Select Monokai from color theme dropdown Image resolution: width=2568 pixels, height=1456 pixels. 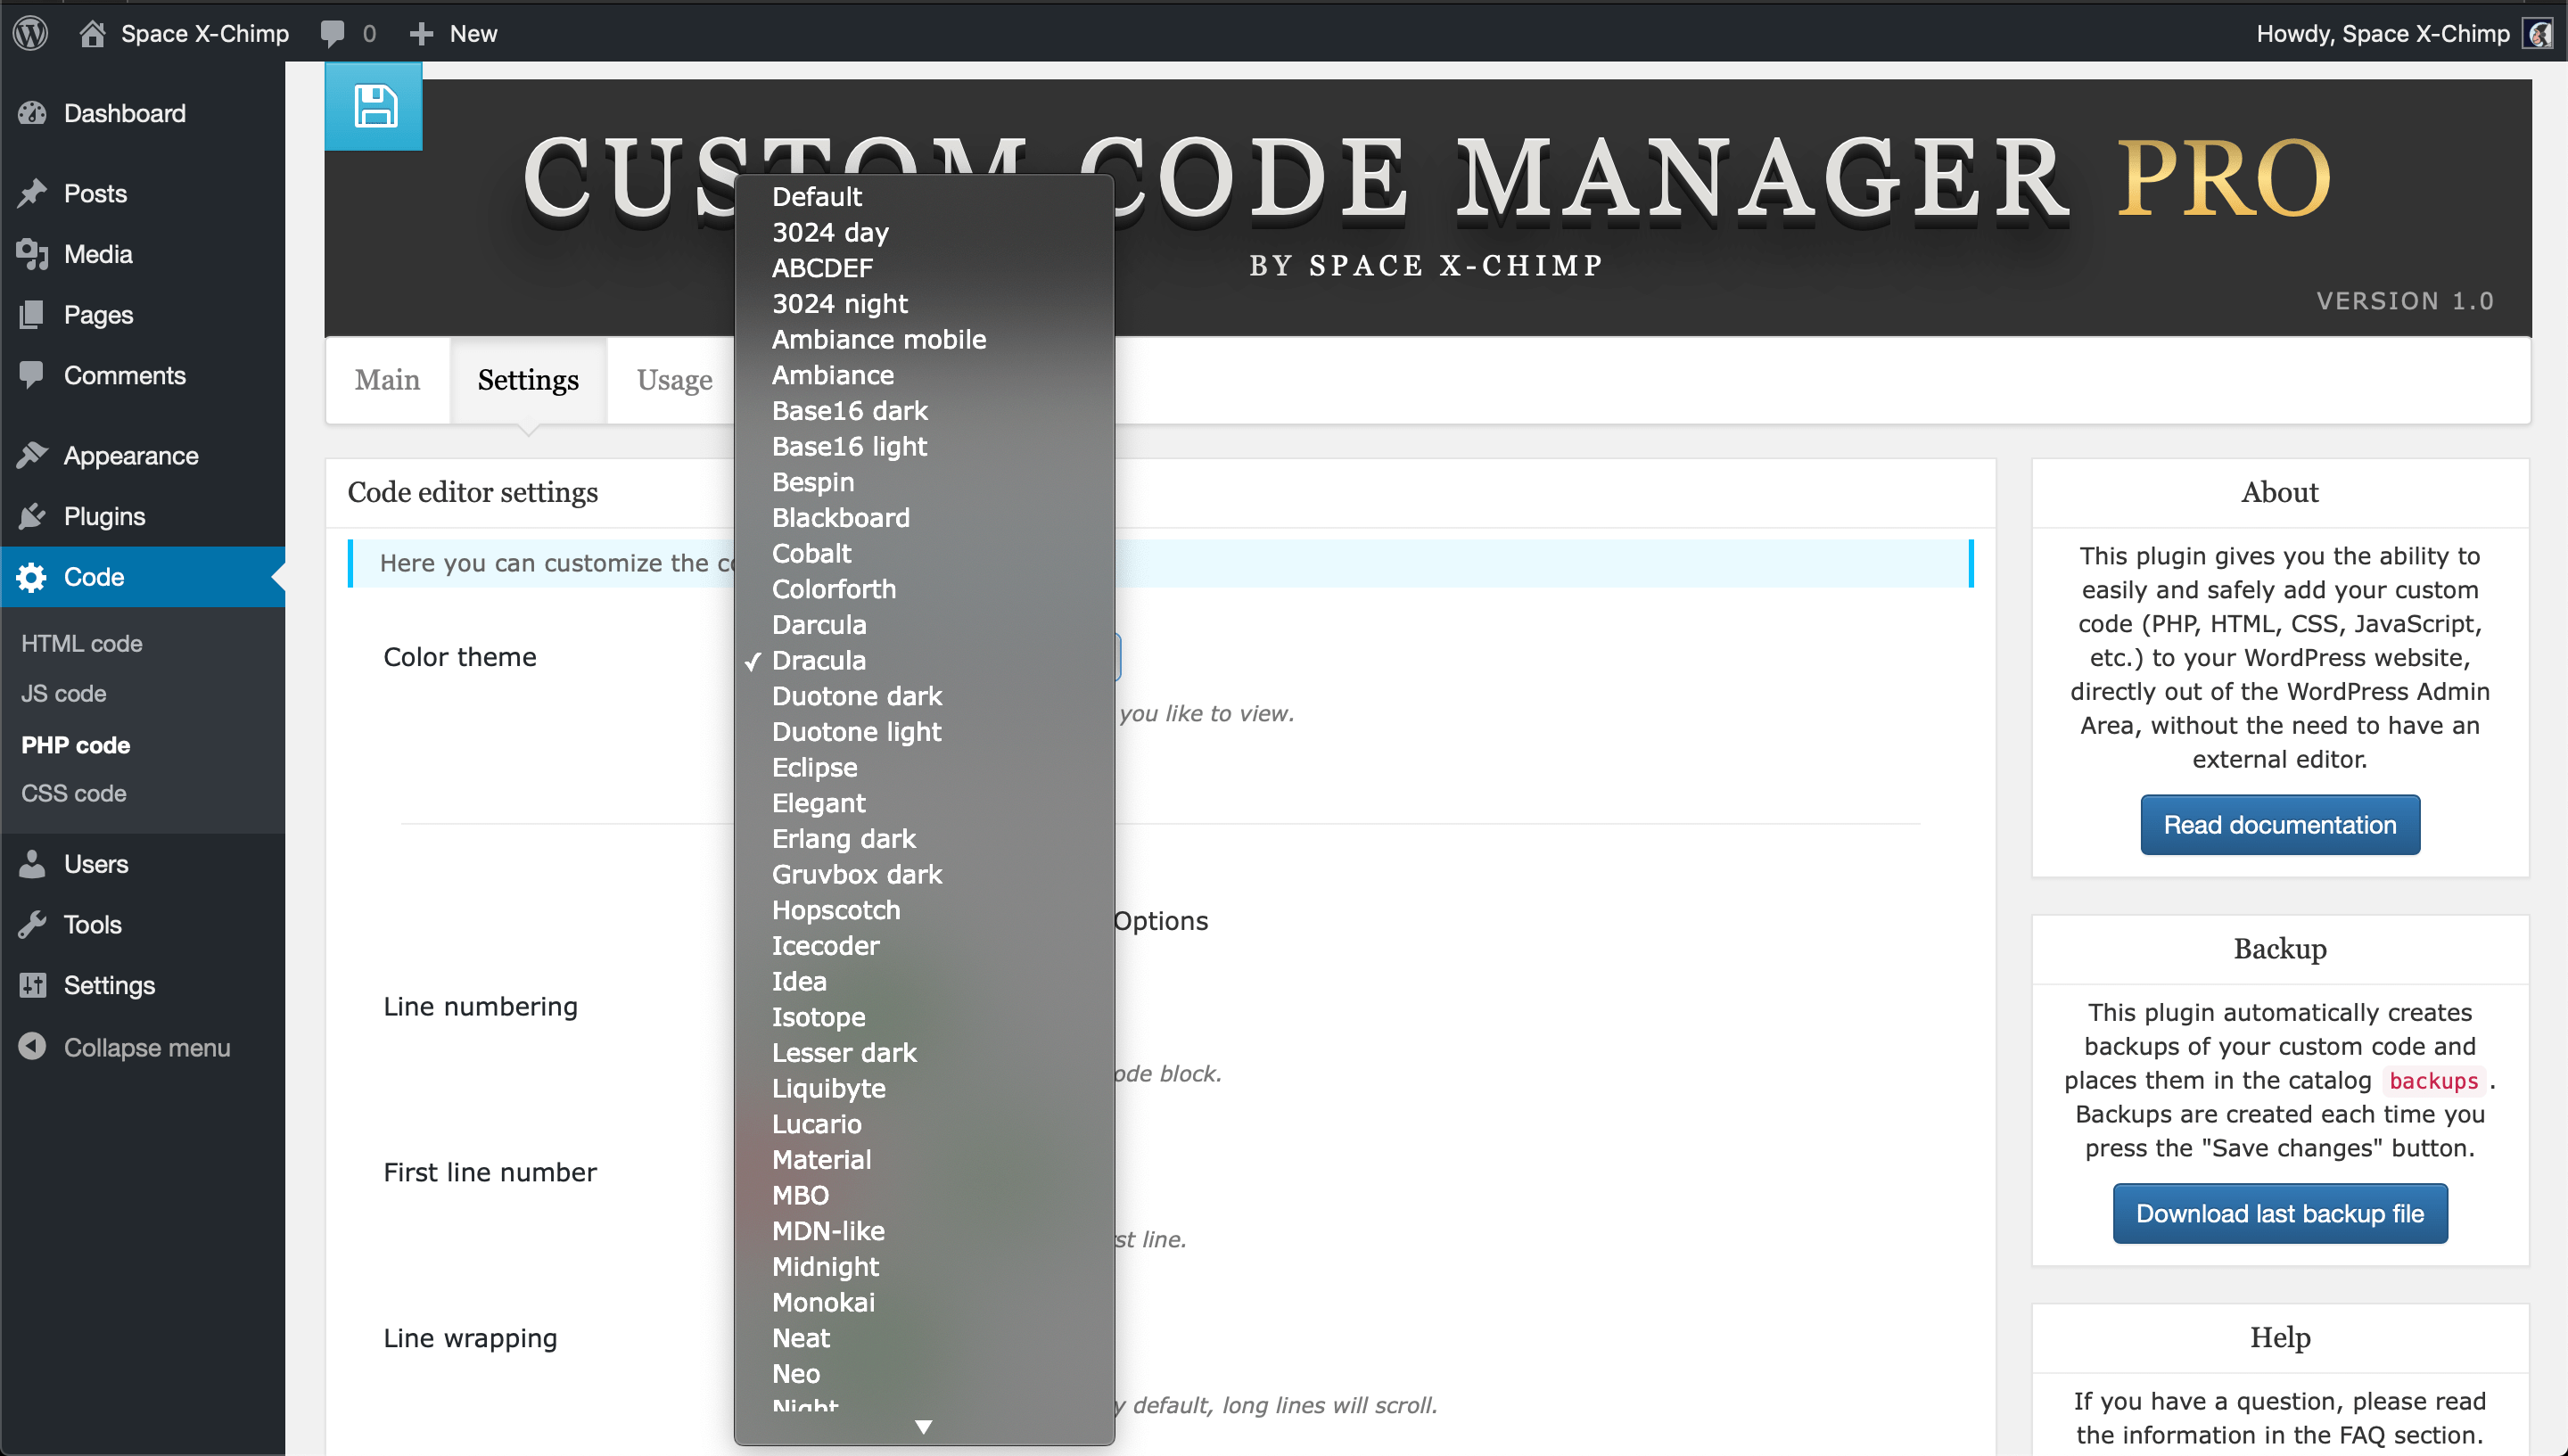coord(824,1301)
